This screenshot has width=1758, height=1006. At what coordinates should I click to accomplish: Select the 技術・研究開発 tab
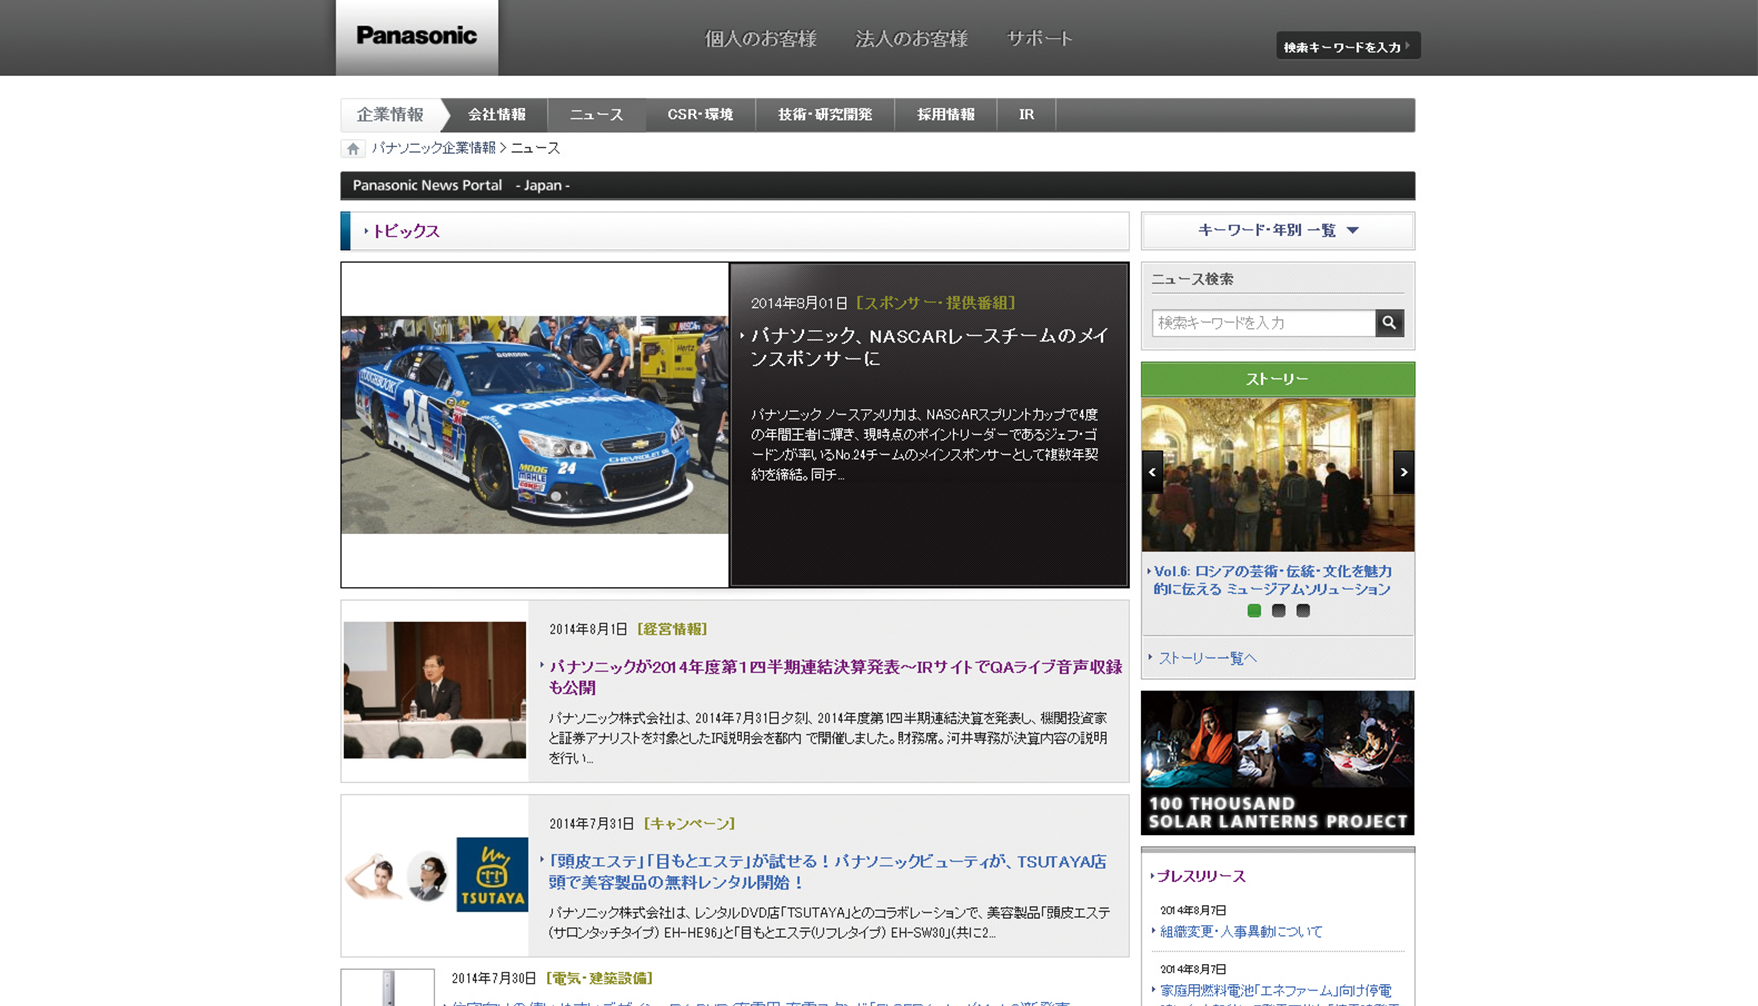(x=825, y=115)
